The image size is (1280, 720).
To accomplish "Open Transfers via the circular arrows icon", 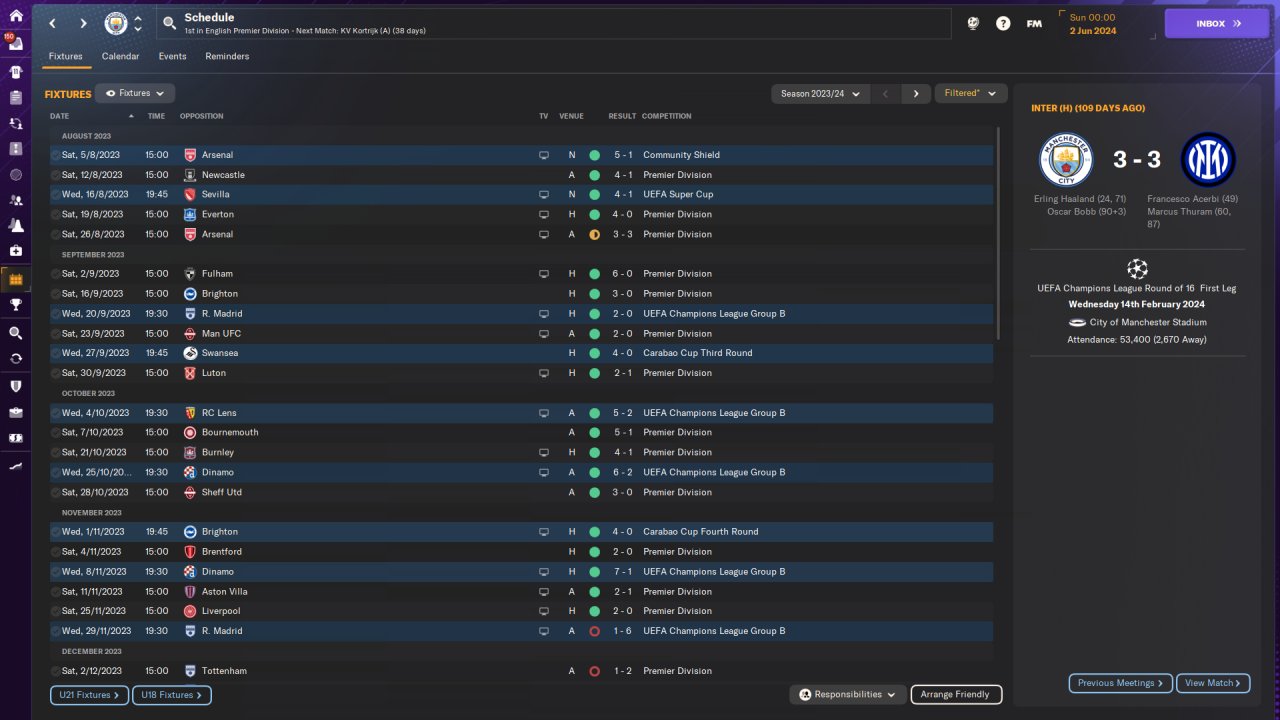I will [15, 358].
